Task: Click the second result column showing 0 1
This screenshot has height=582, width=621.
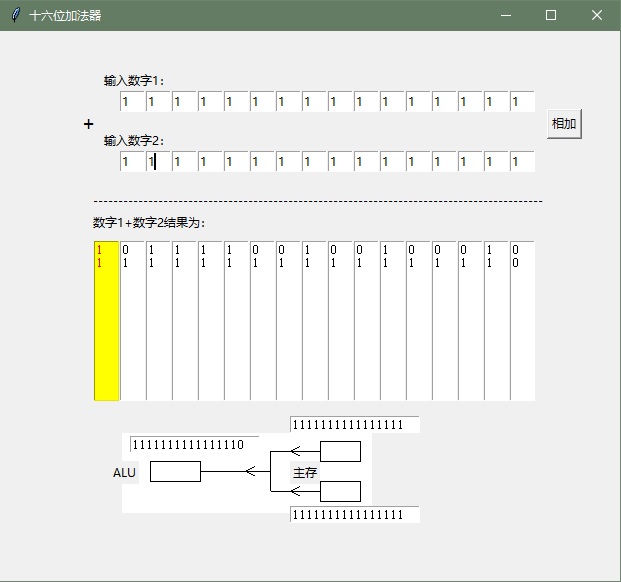Action: coord(132,321)
